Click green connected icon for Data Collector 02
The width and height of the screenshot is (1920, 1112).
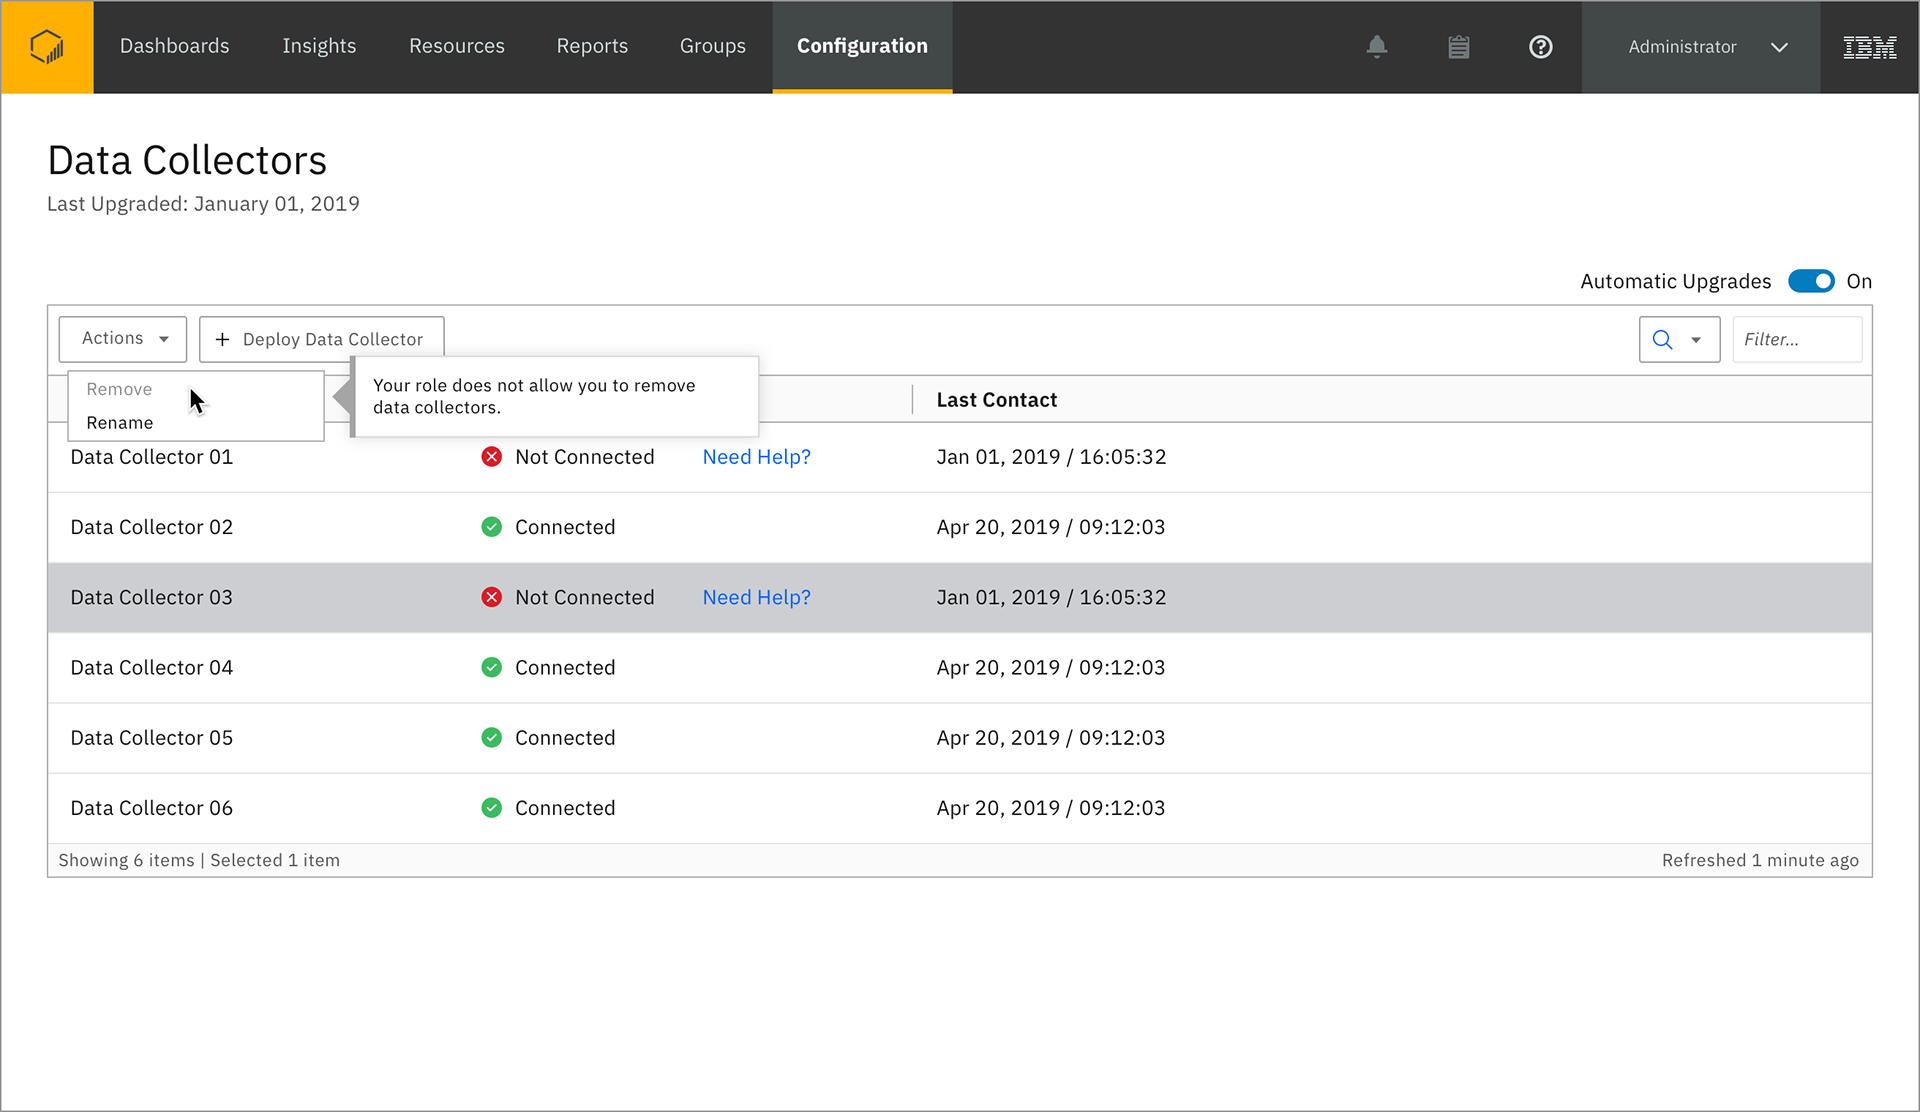point(491,527)
